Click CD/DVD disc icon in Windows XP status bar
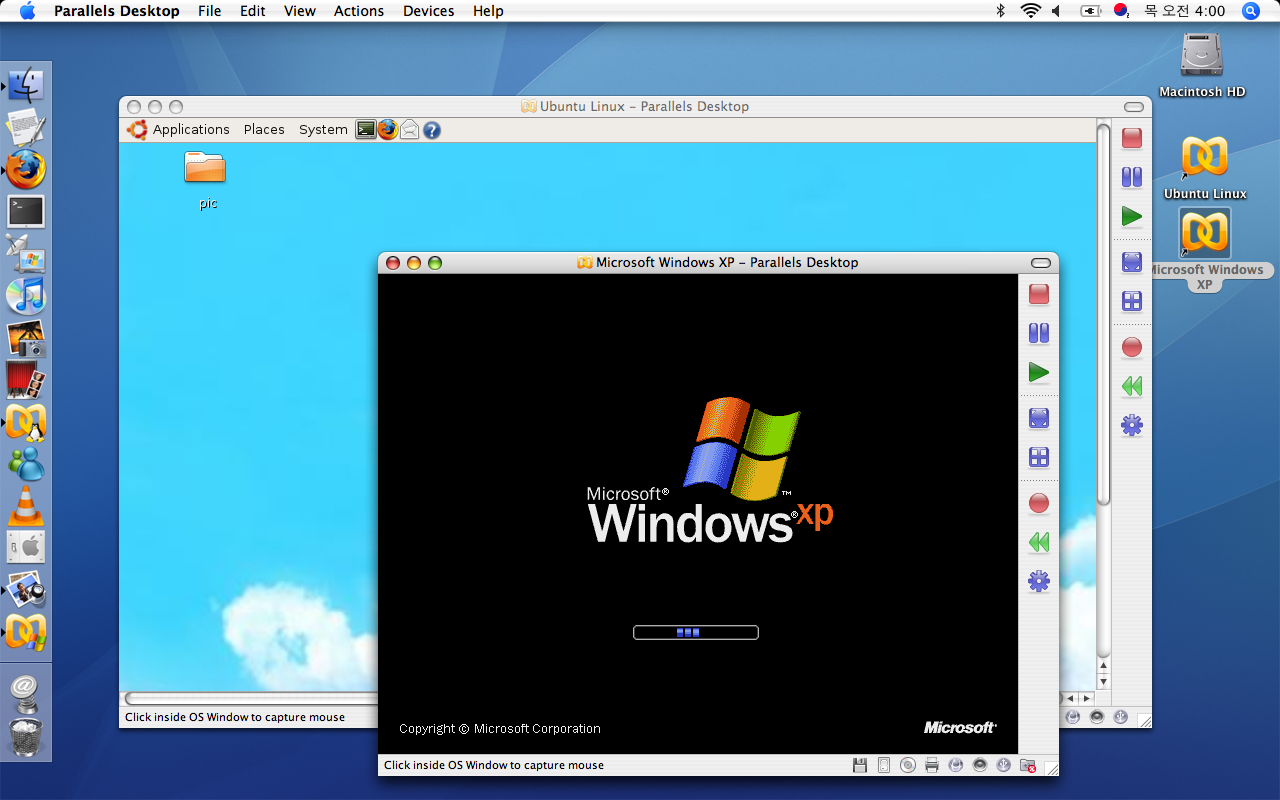 907,765
